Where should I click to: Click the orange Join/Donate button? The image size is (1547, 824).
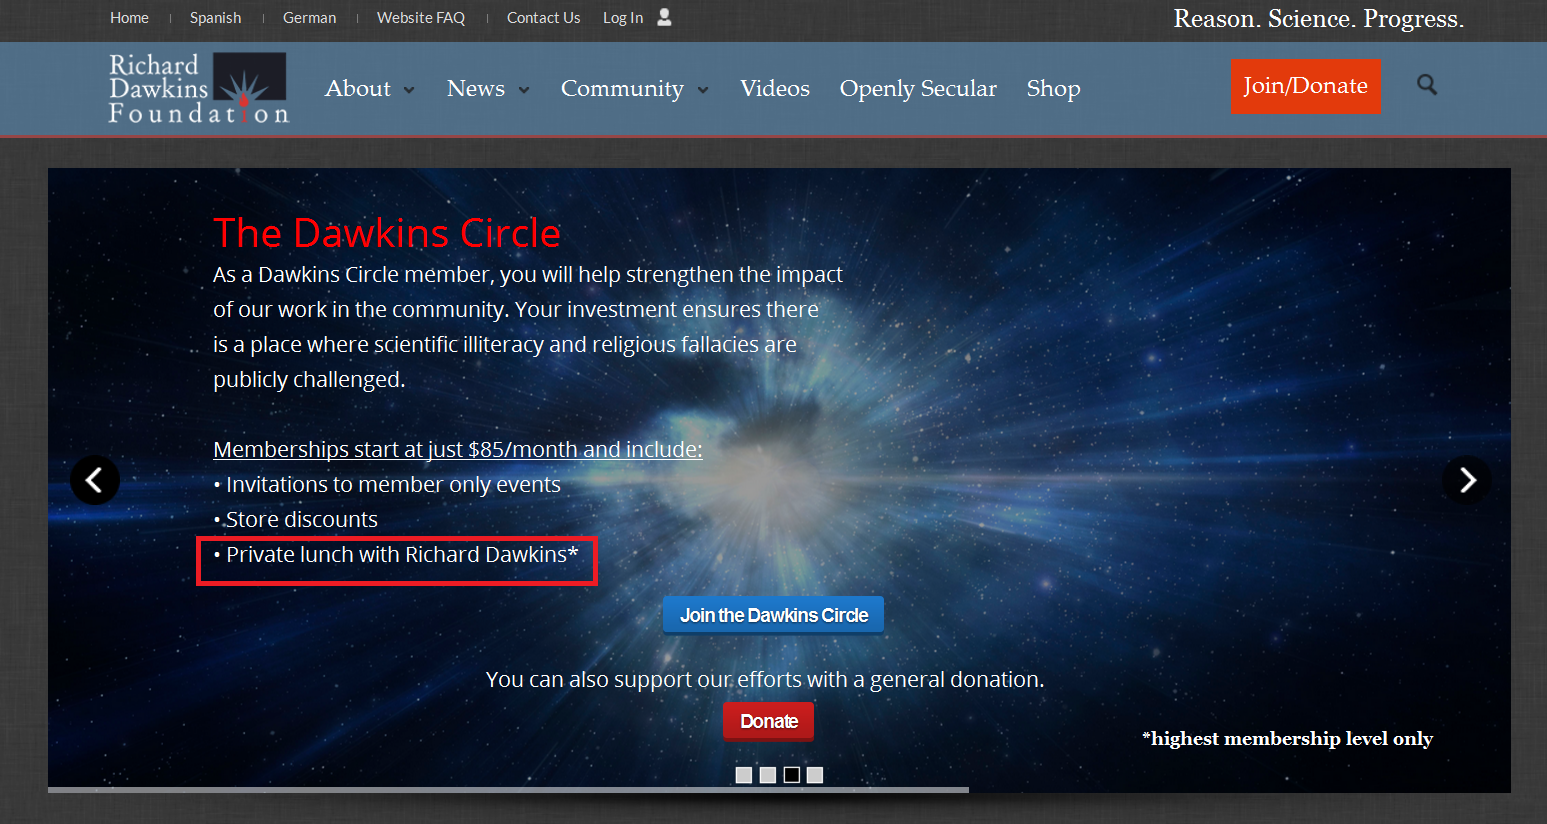(x=1305, y=86)
